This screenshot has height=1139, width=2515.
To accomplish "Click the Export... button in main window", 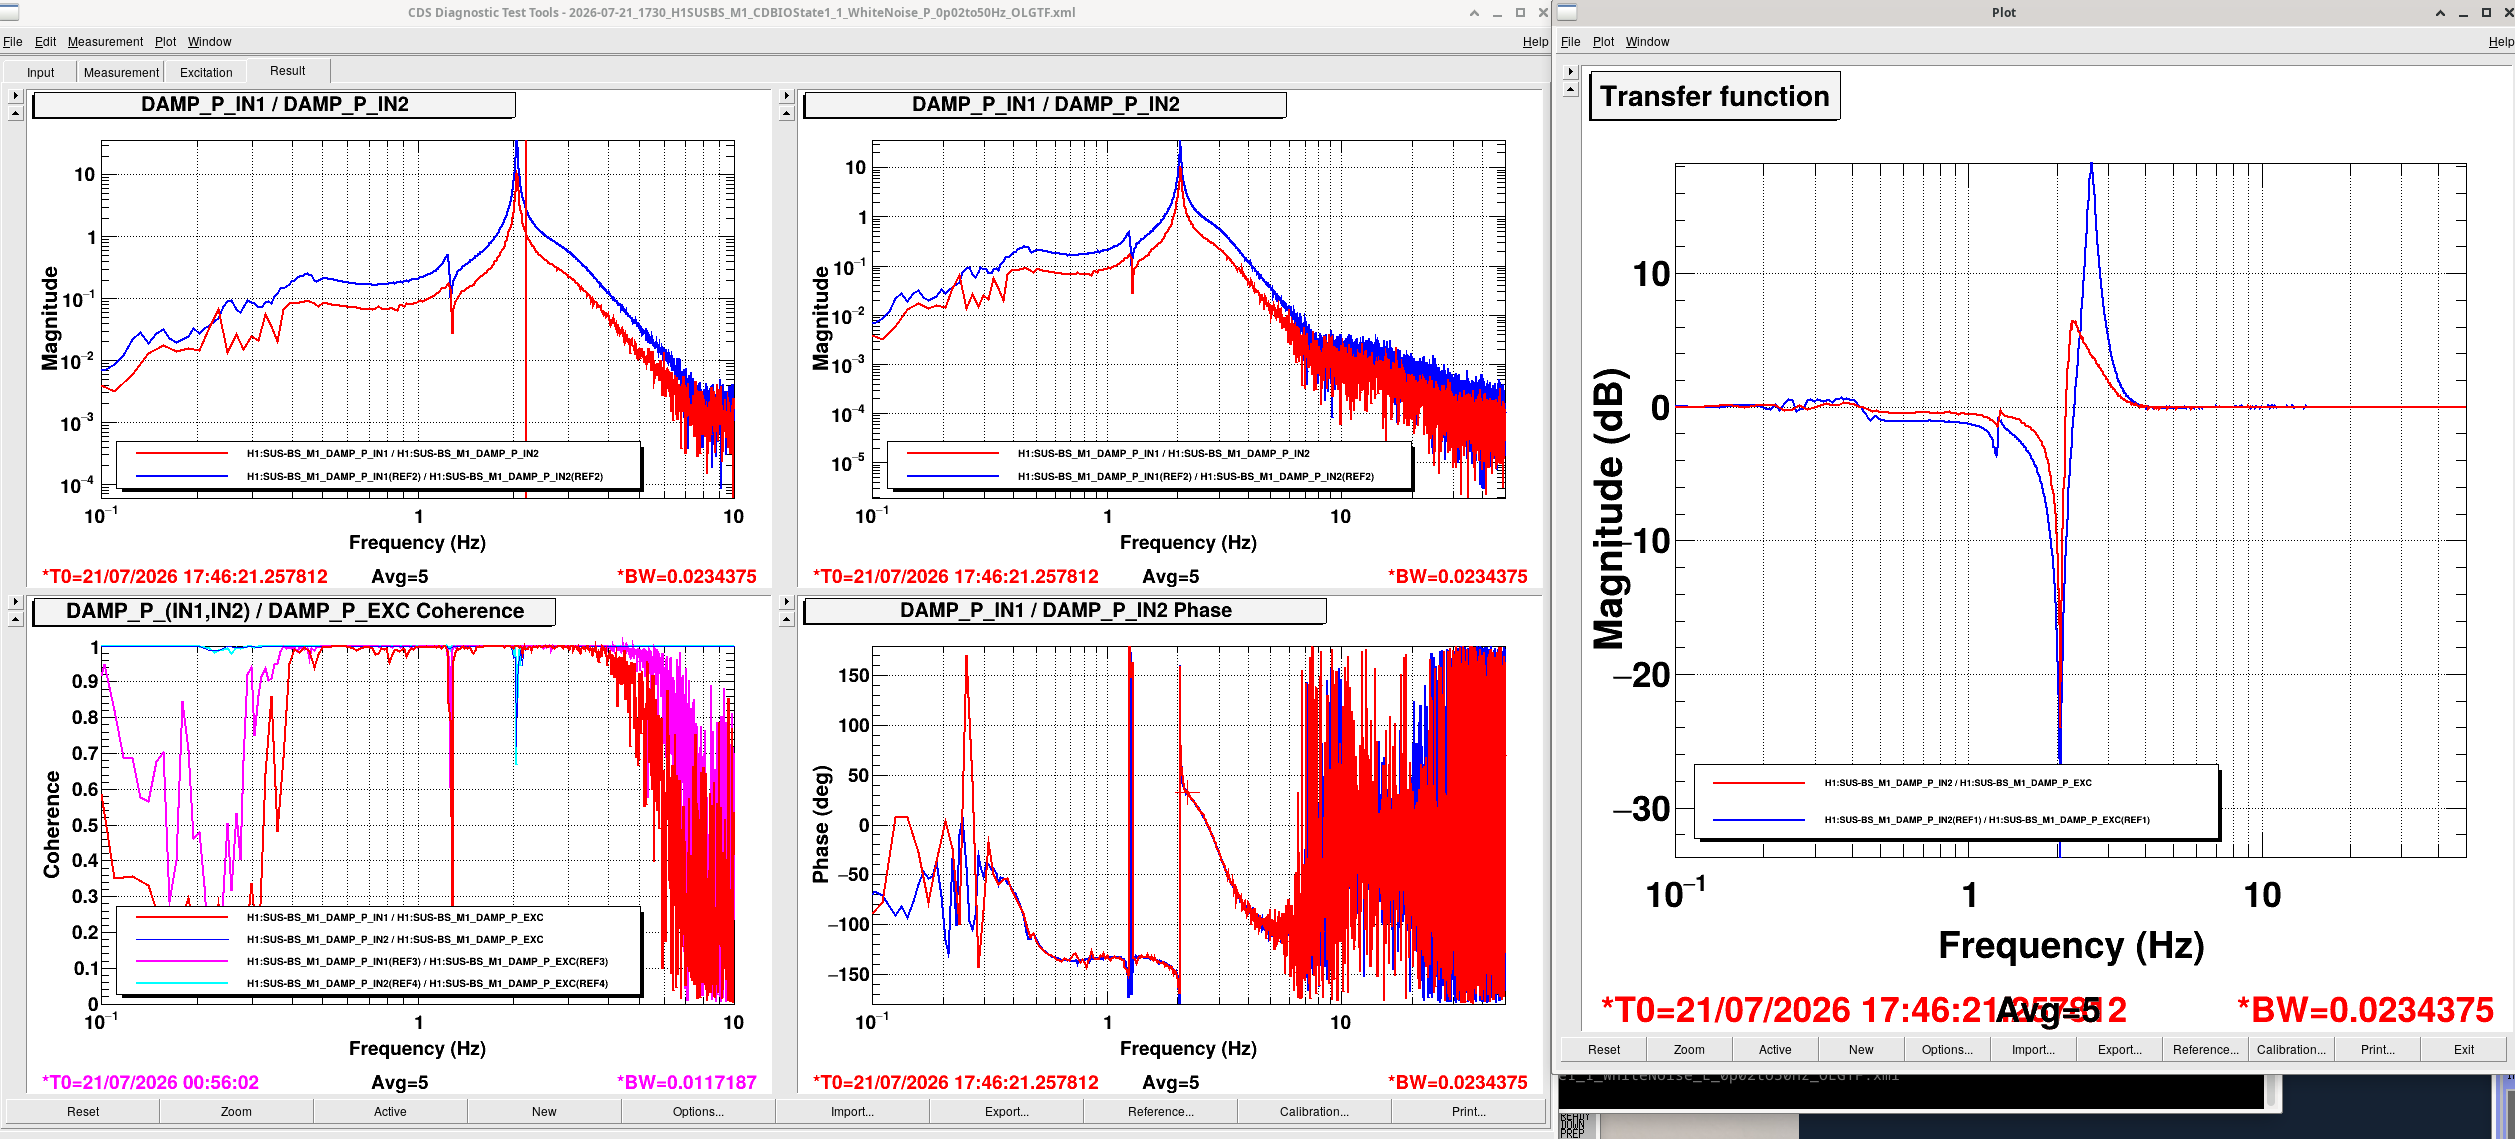I will [x=1006, y=1111].
